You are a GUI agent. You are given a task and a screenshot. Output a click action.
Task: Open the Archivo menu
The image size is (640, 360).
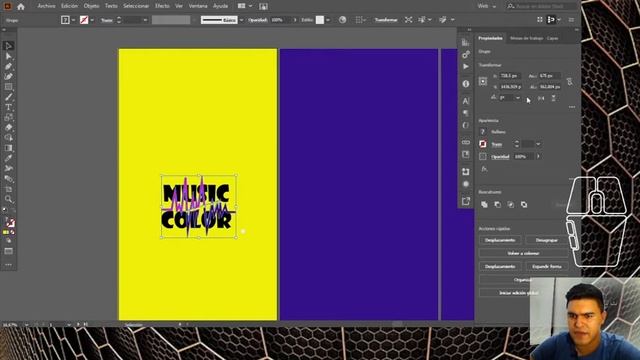coord(46,6)
